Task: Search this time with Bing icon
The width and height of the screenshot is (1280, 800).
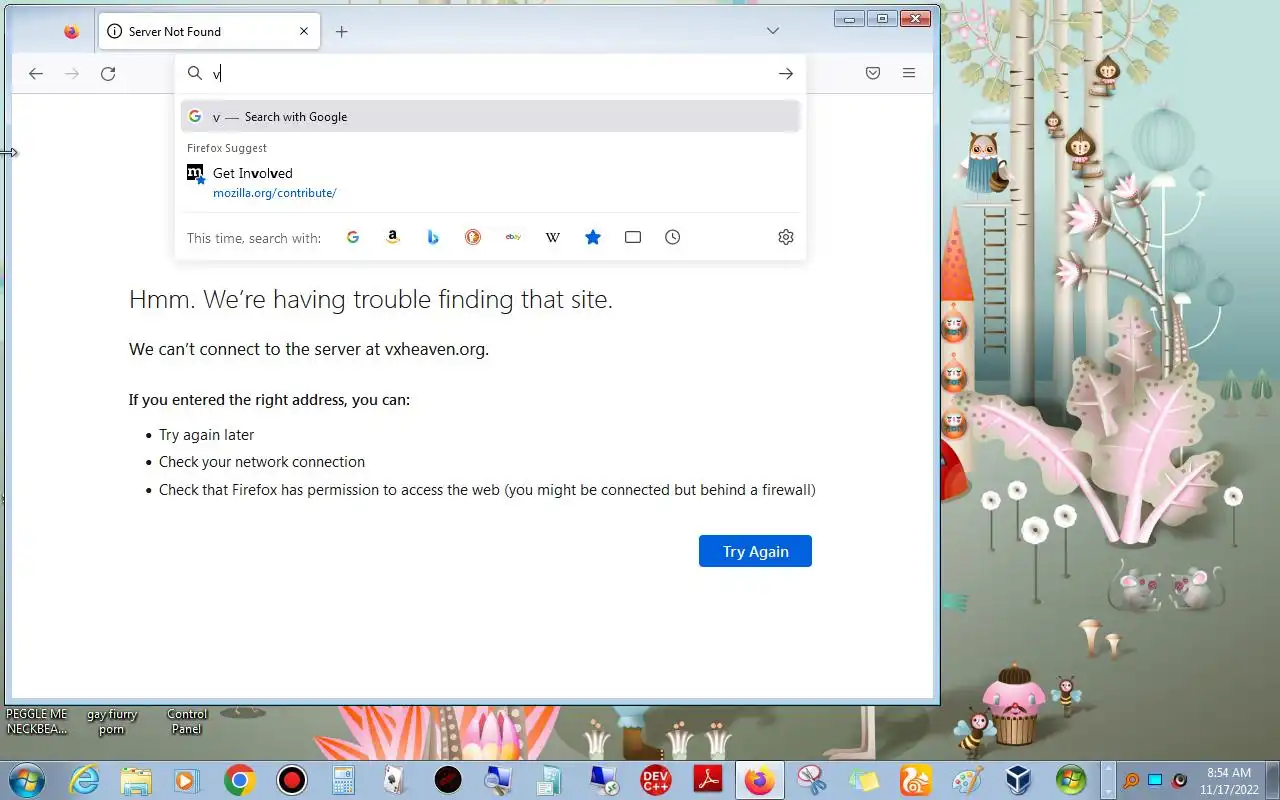Action: 433,237
